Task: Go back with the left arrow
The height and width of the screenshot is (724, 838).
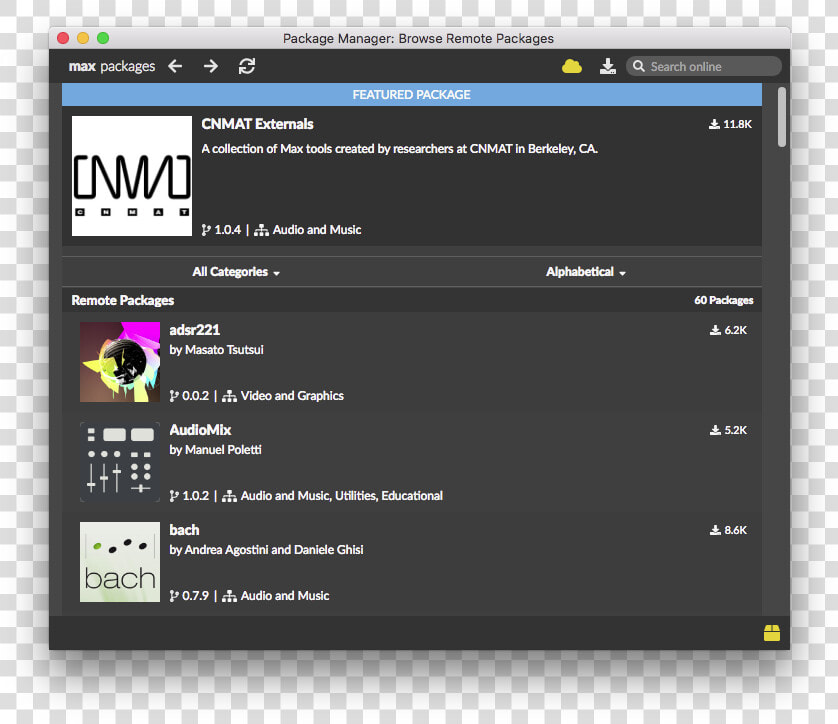Action: [x=175, y=66]
